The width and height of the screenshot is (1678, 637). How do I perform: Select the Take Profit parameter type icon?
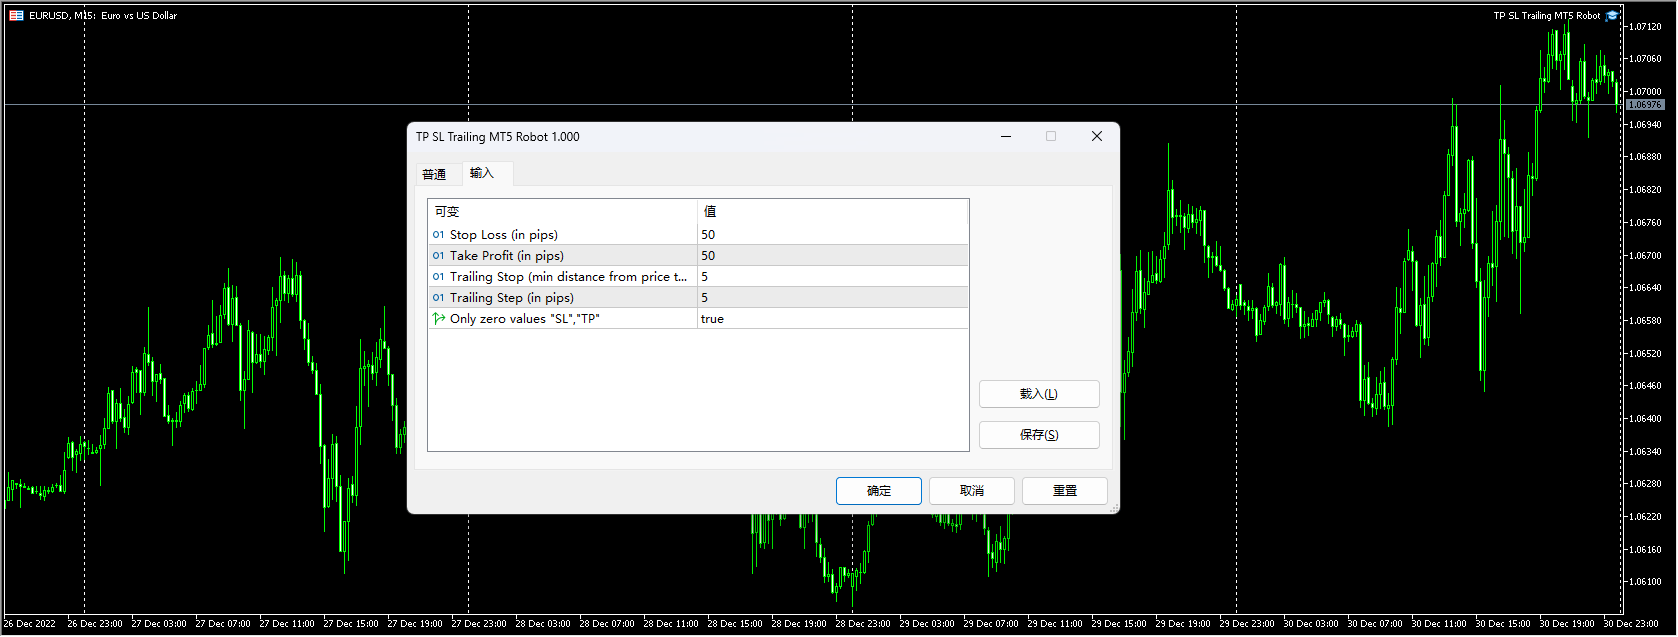point(438,256)
